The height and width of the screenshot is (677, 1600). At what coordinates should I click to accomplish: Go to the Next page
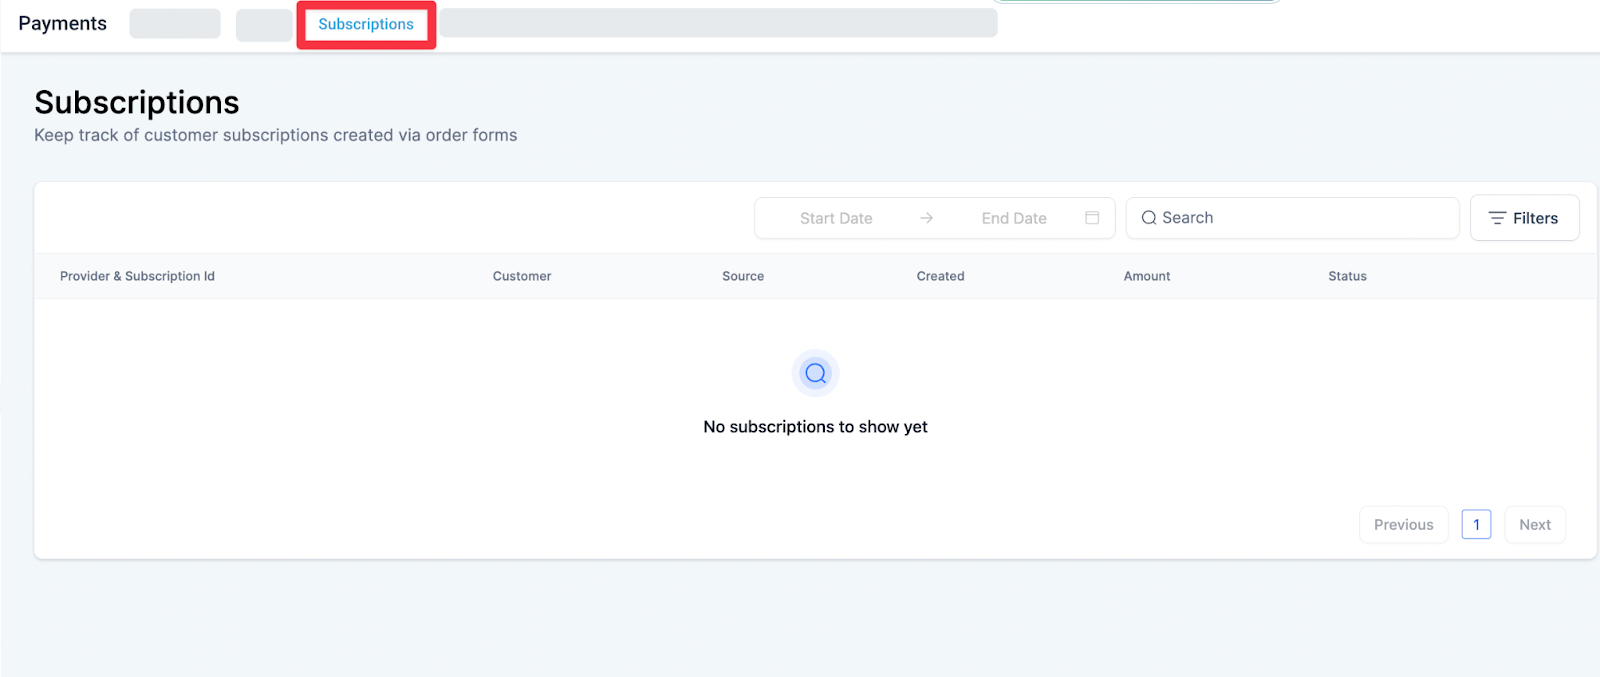1535,525
